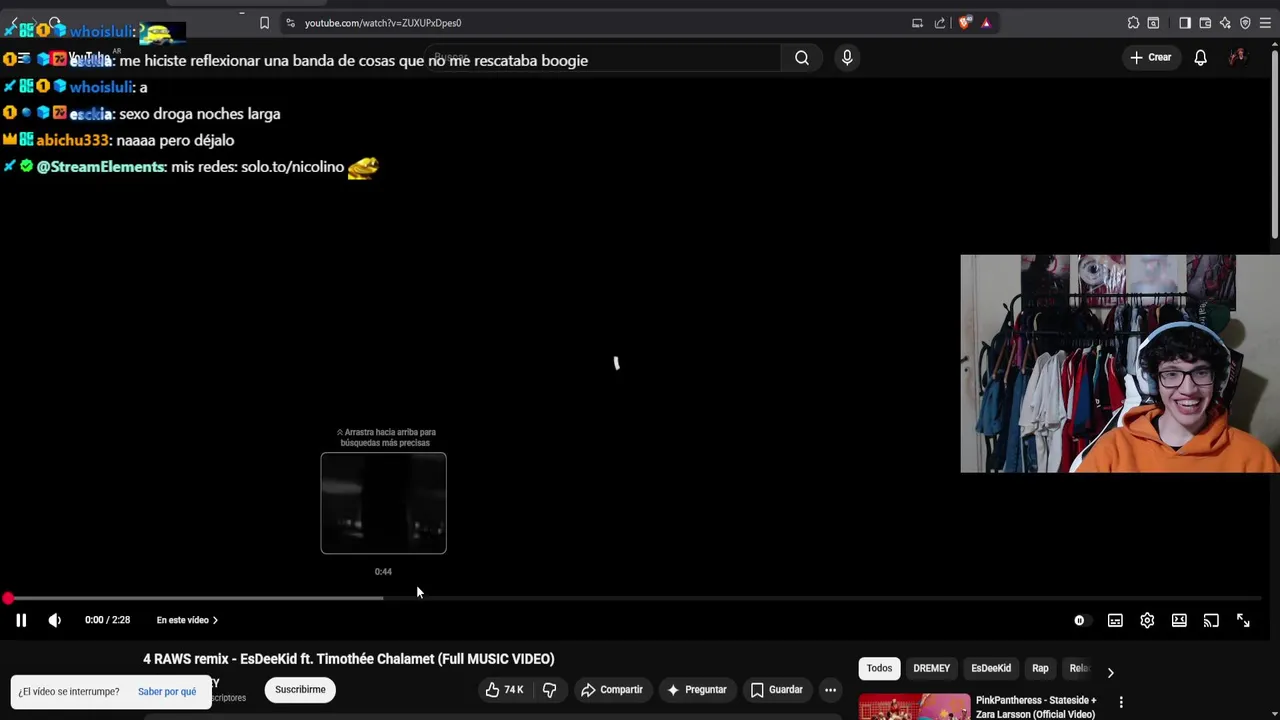
Task: Open YouTube notifications bell
Action: [x=1200, y=58]
